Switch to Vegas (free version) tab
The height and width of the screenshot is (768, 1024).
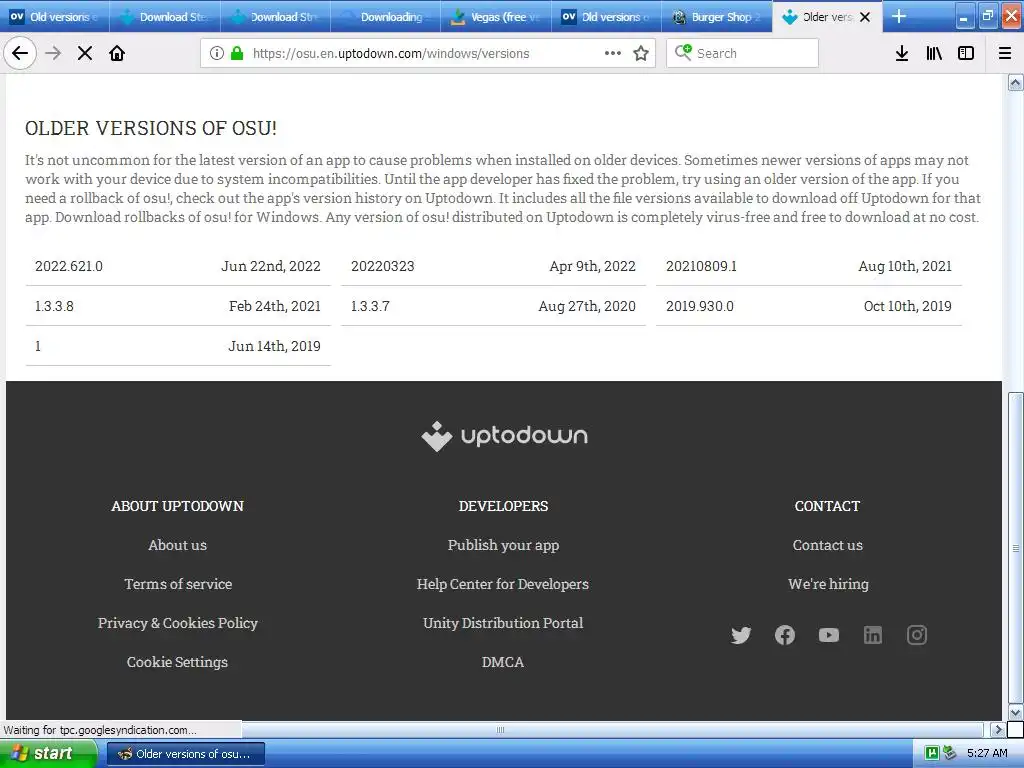pos(496,17)
